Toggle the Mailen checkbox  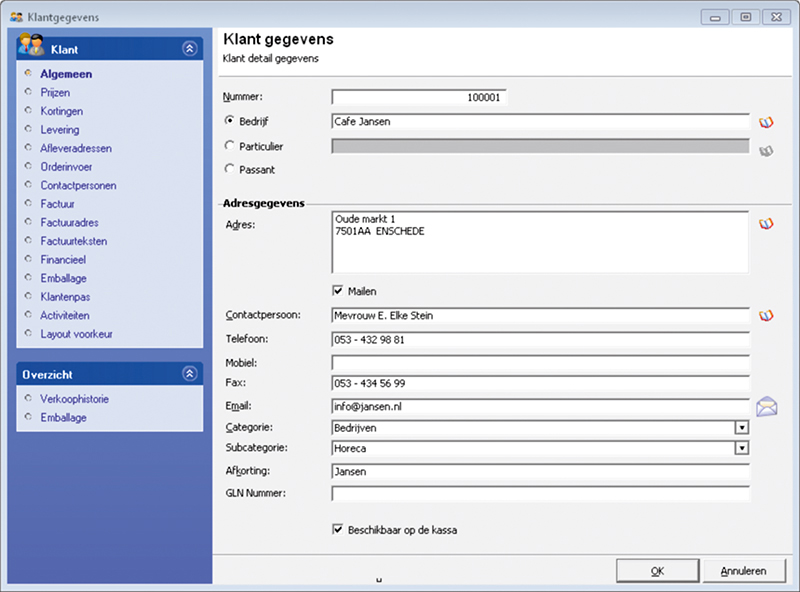[x=338, y=291]
